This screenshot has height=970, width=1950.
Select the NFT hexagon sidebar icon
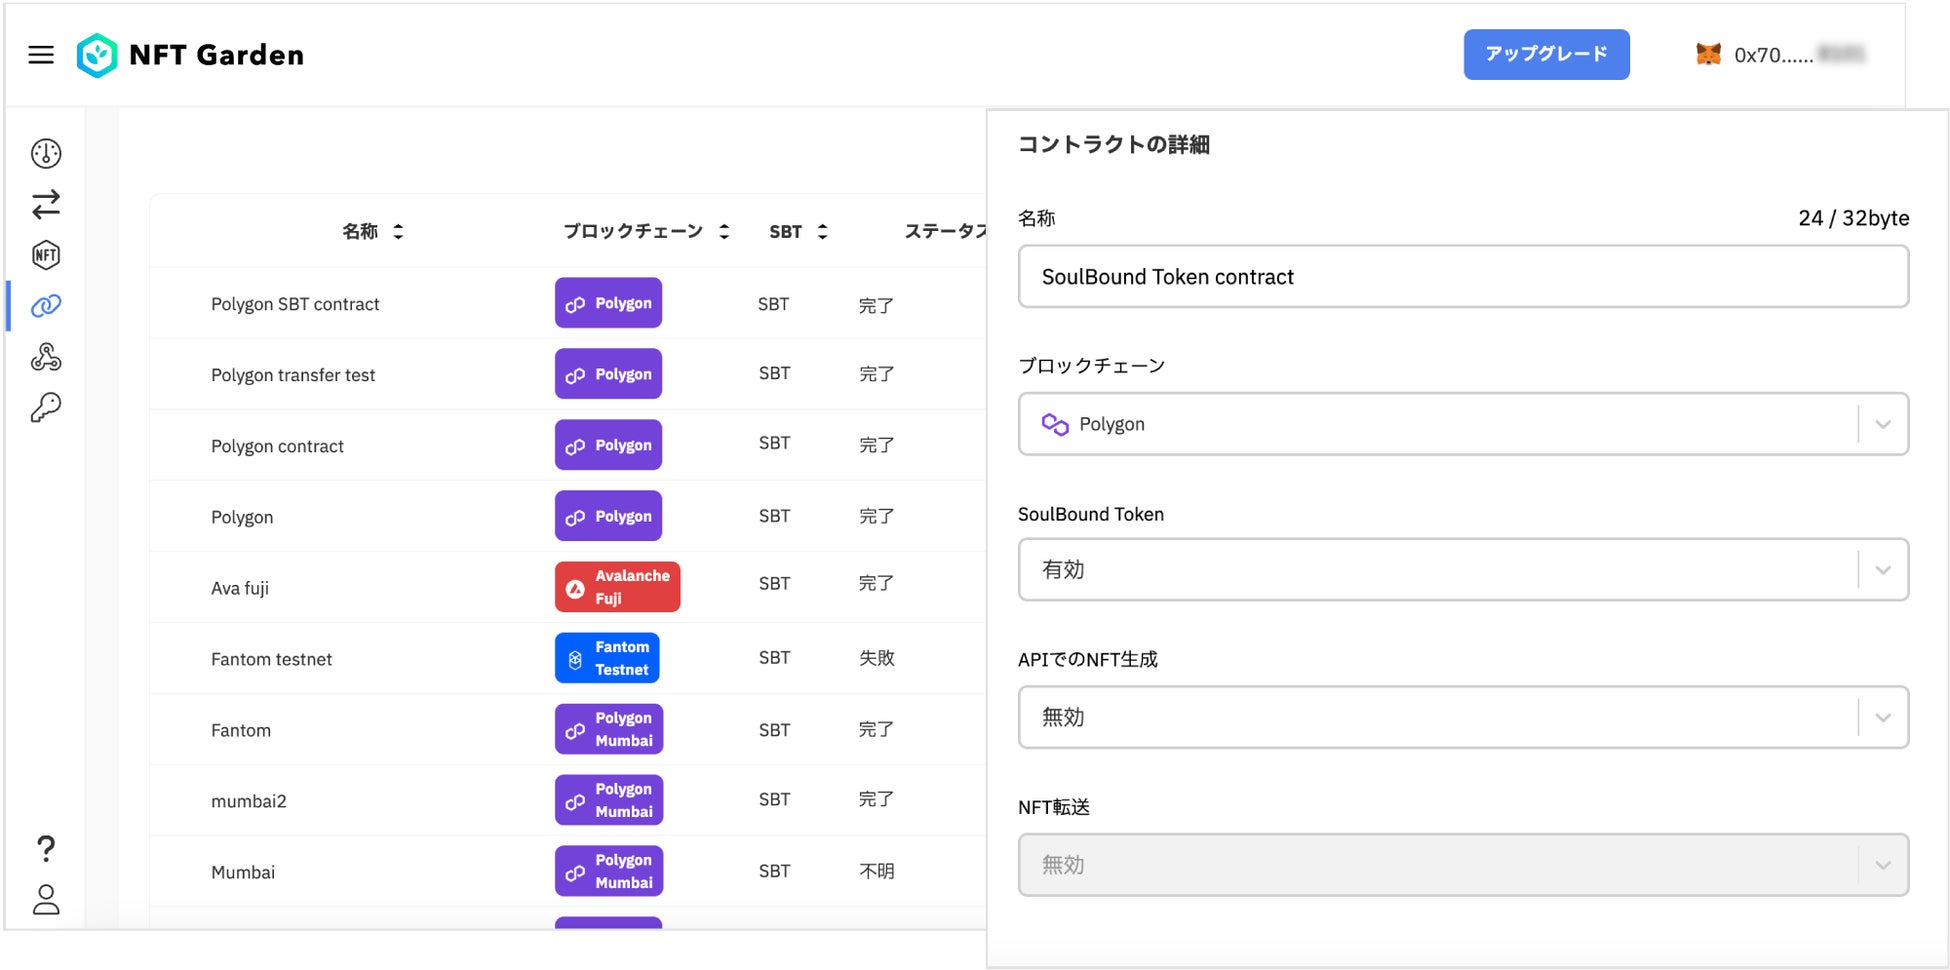click(x=46, y=255)
